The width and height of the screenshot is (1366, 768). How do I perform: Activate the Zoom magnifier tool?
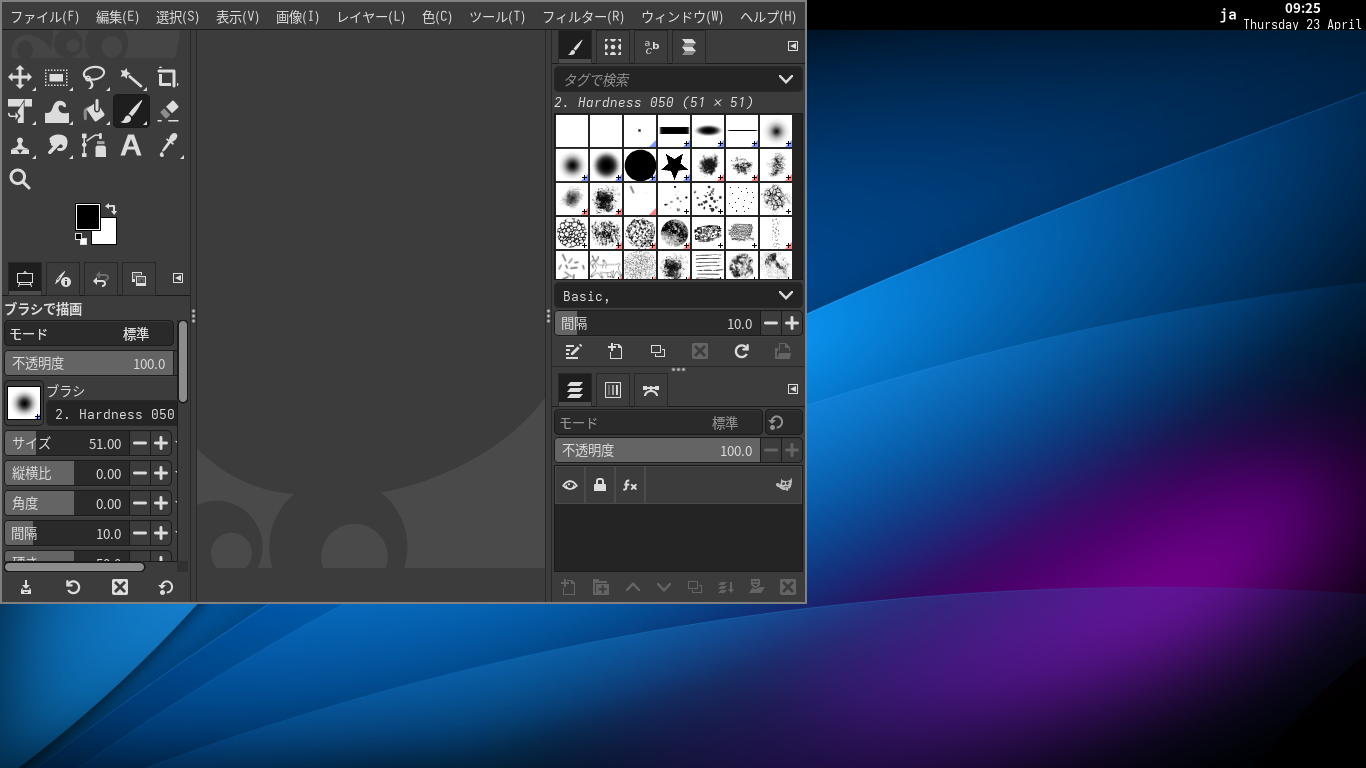20,179
